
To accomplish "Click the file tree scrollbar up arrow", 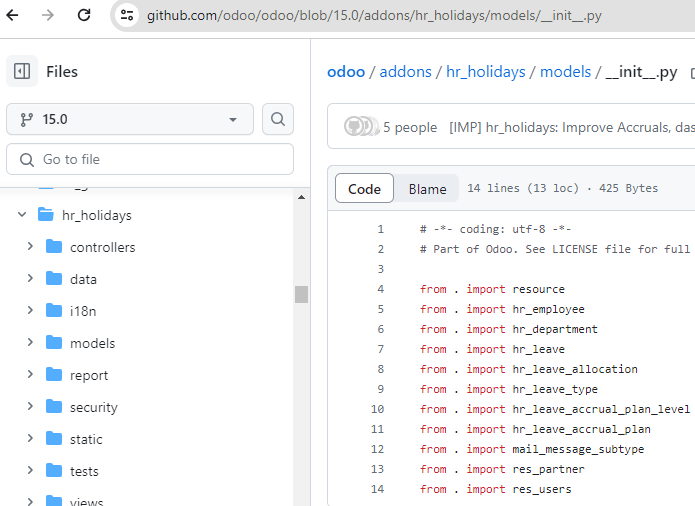I will (x=301, y=197).
